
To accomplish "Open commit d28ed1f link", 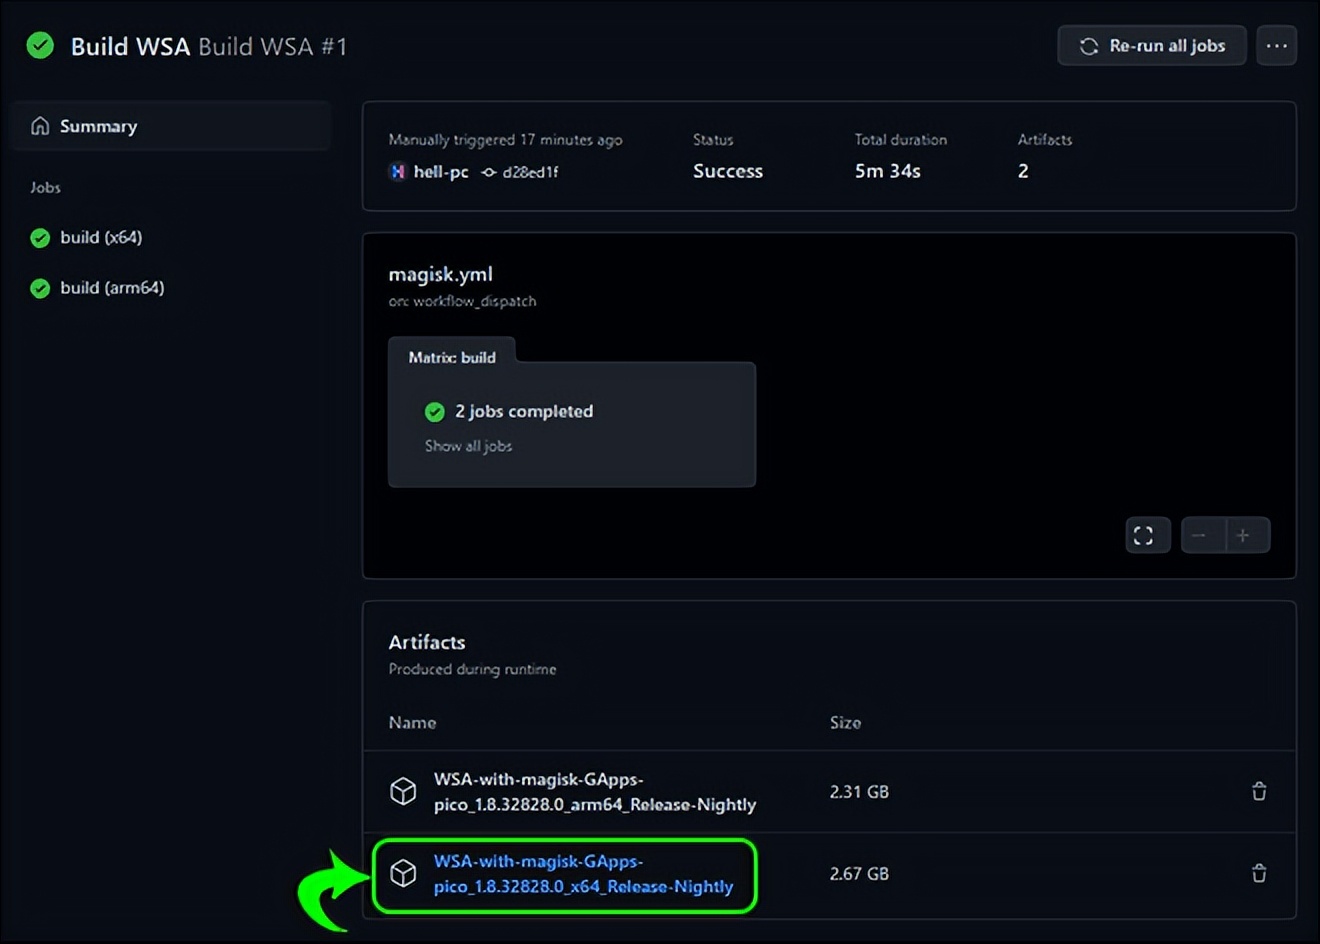I will (x=529, y=172).
